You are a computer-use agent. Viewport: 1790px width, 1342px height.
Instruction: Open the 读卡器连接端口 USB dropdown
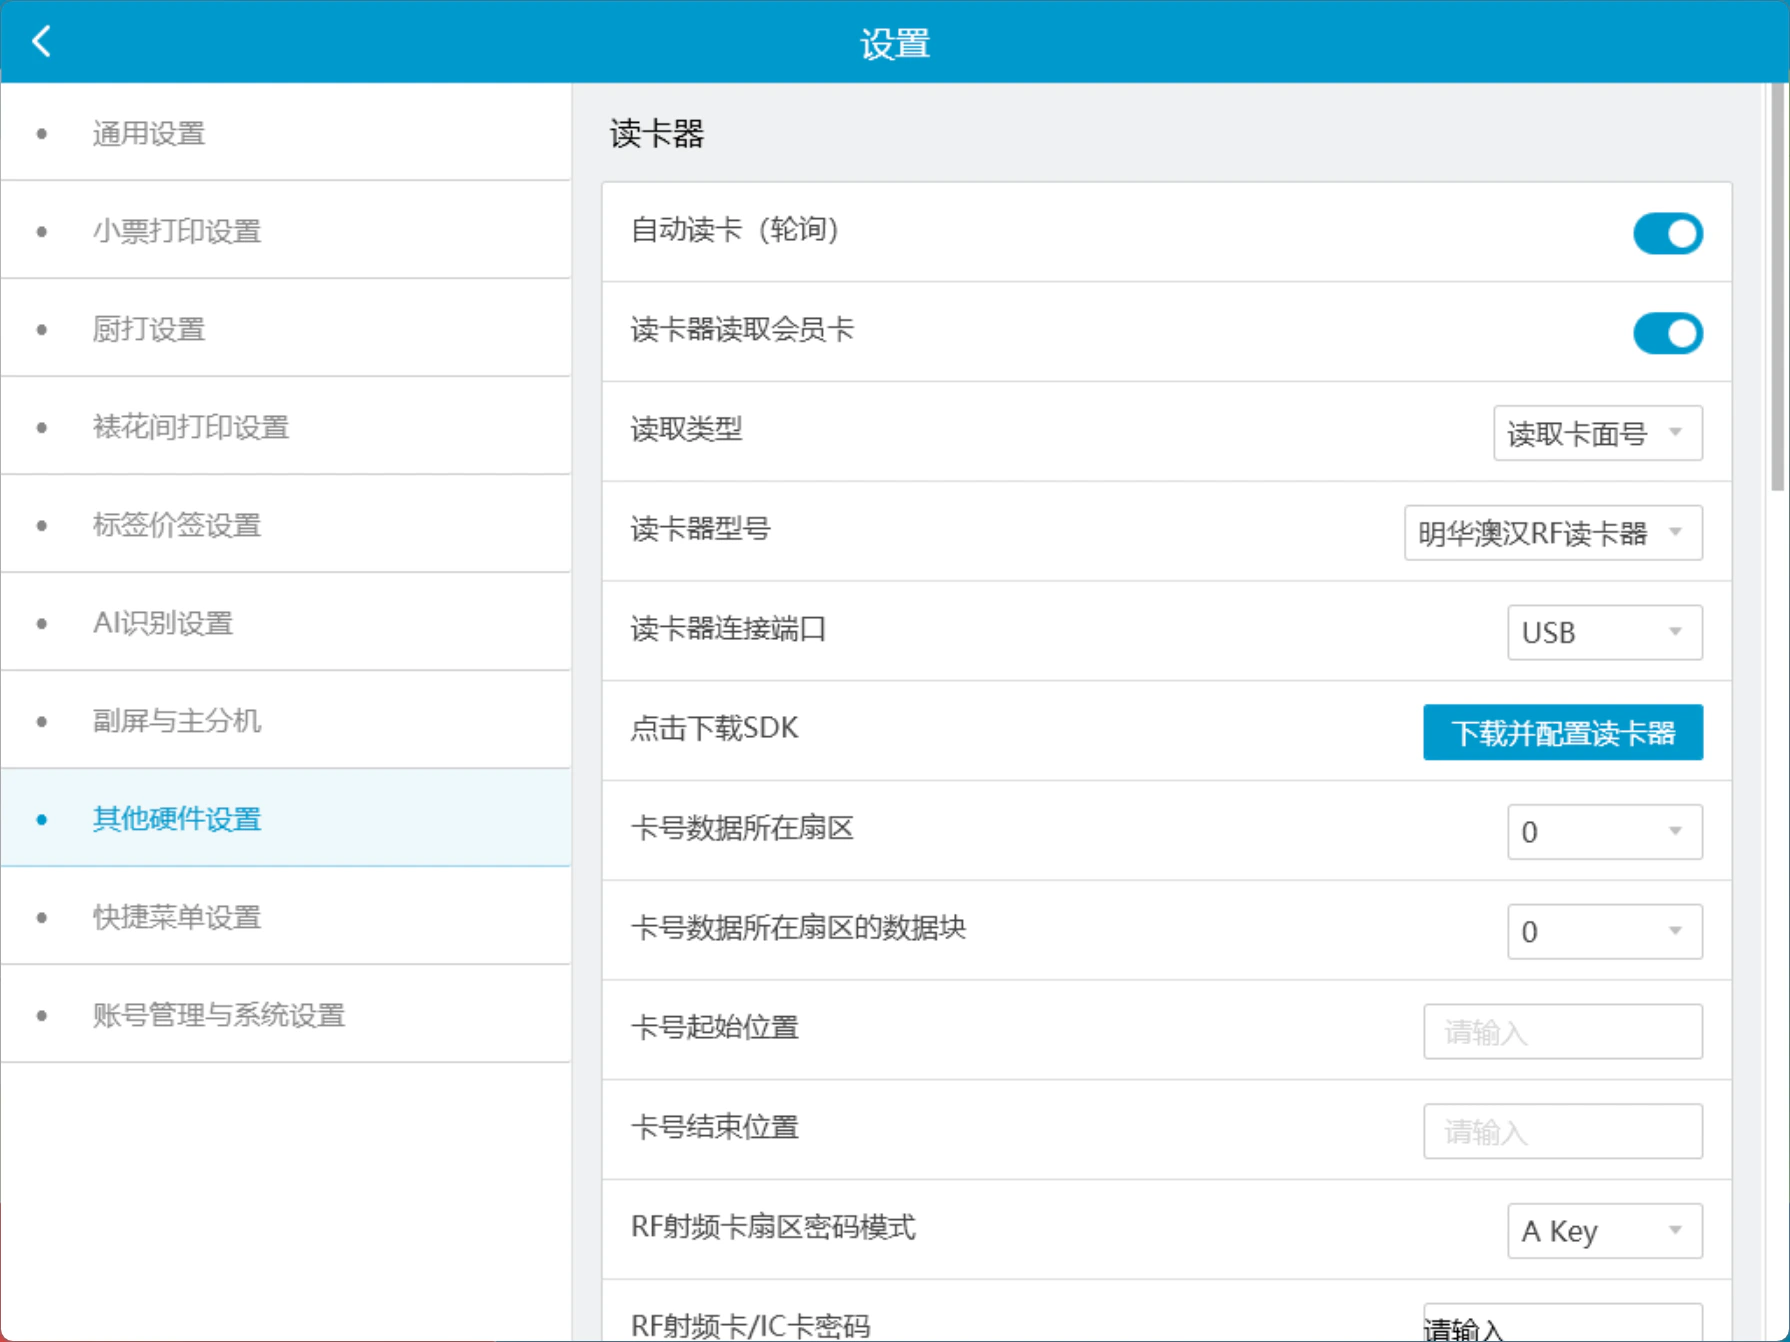[1604, 633]
